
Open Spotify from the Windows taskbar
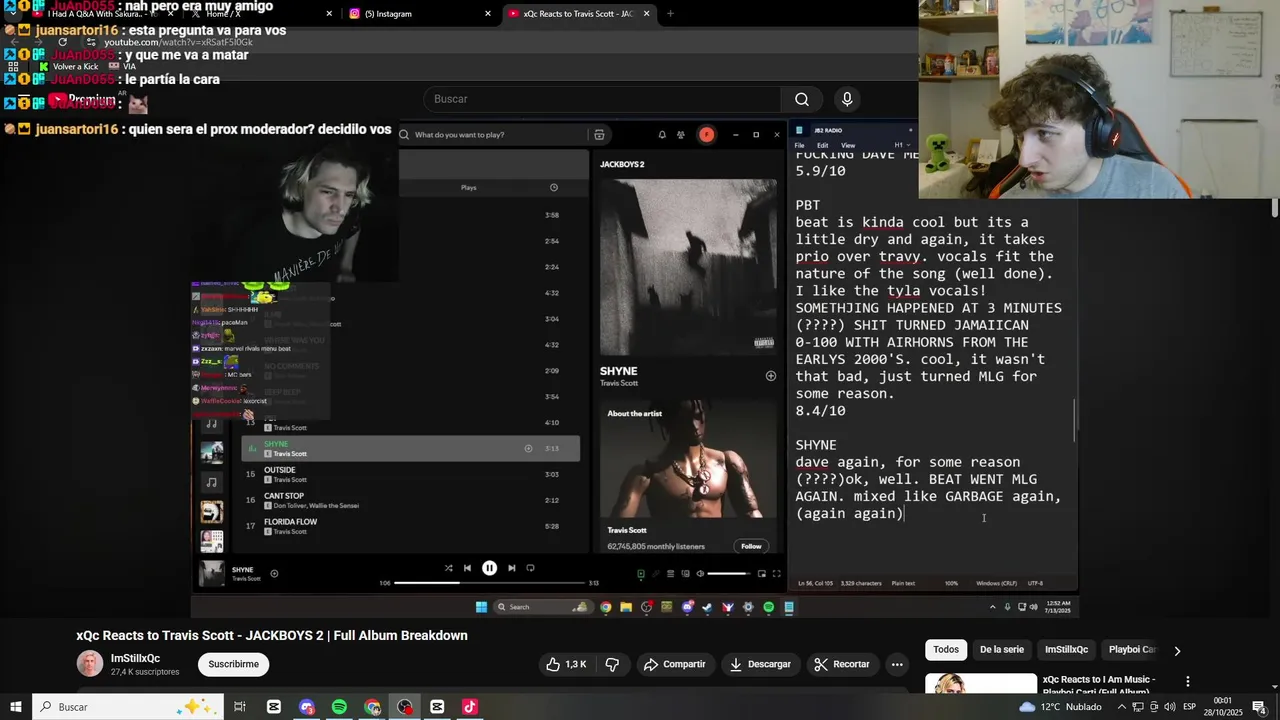pyautogui.click(x=339, y=707)
